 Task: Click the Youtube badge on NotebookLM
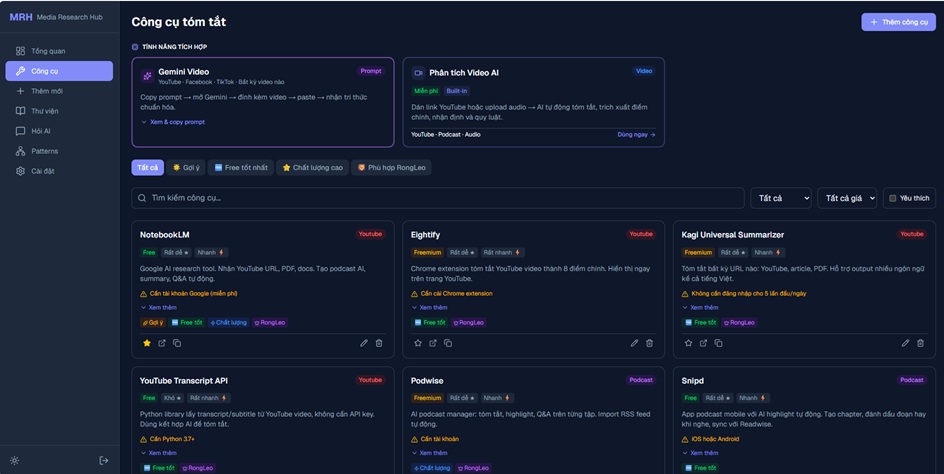click(370, 234)
